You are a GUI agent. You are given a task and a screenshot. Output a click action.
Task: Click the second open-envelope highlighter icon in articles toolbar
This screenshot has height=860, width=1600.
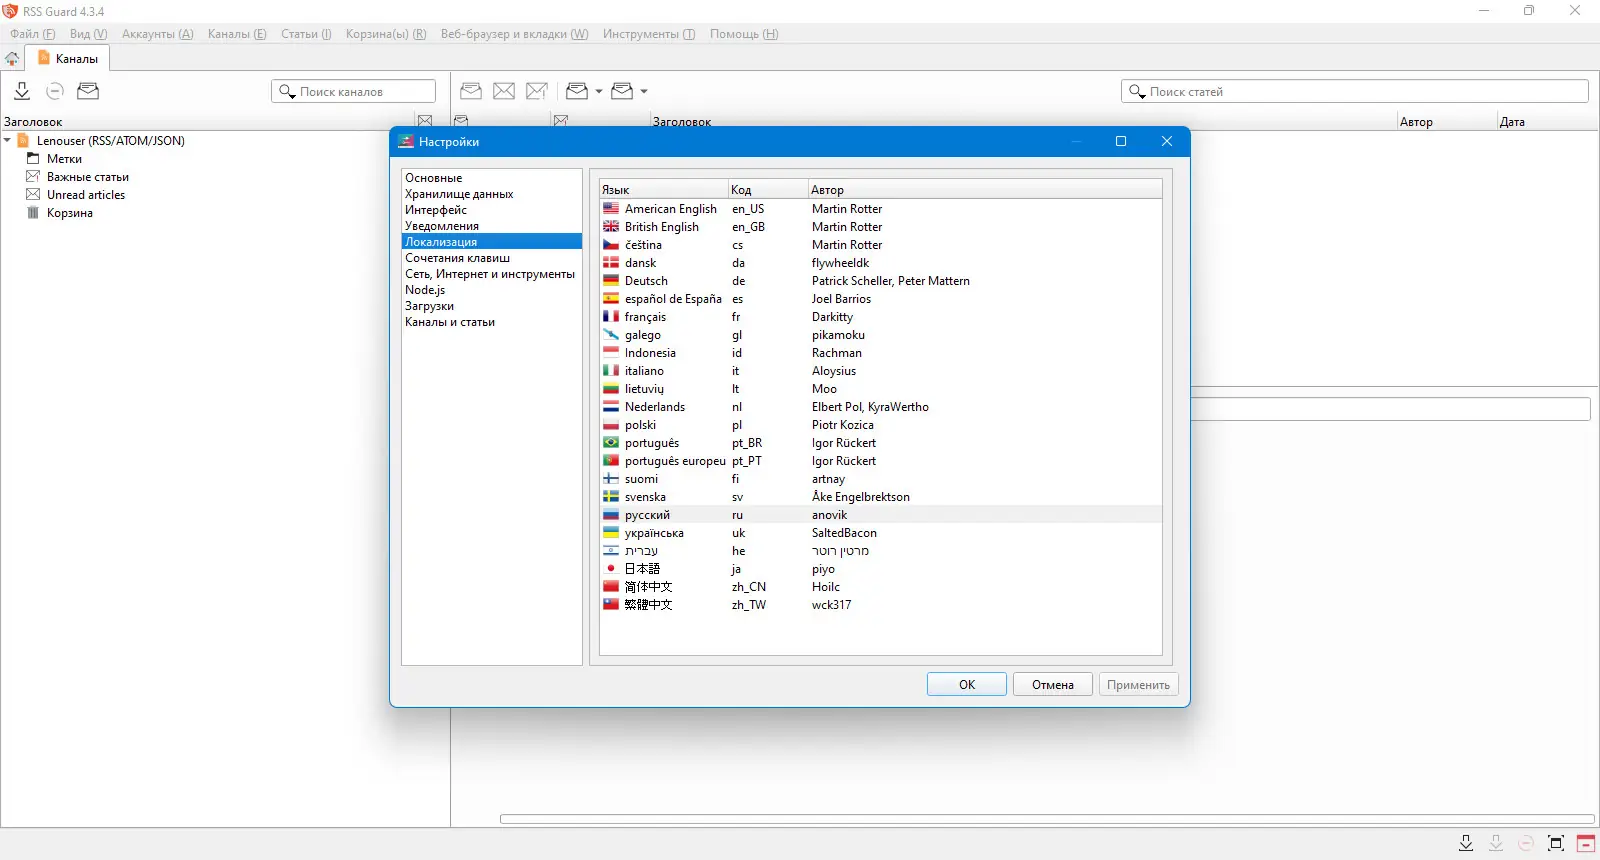622,91
